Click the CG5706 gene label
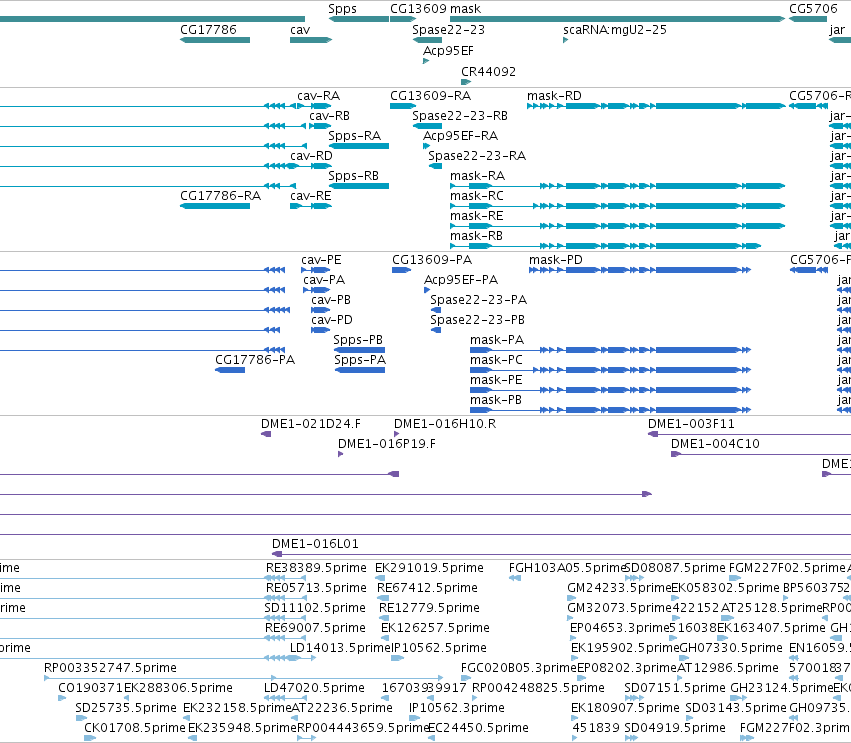 click(x=814, y=9)
